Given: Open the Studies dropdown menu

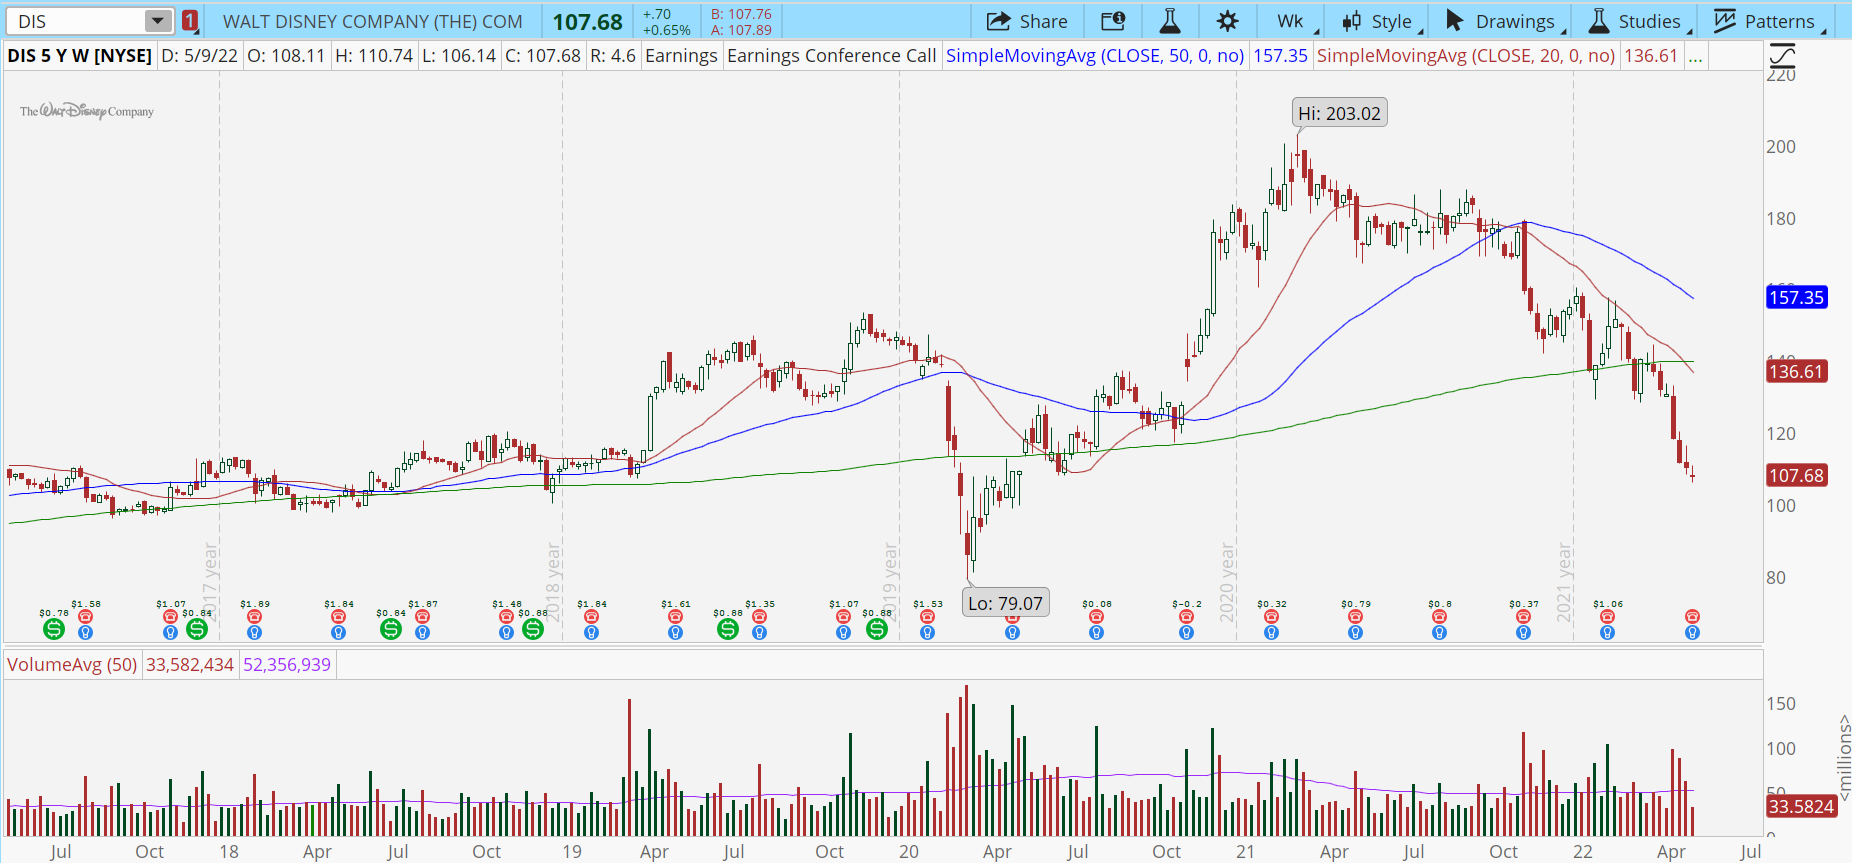Looking at the screenshot, I should tap(1639, 21).
